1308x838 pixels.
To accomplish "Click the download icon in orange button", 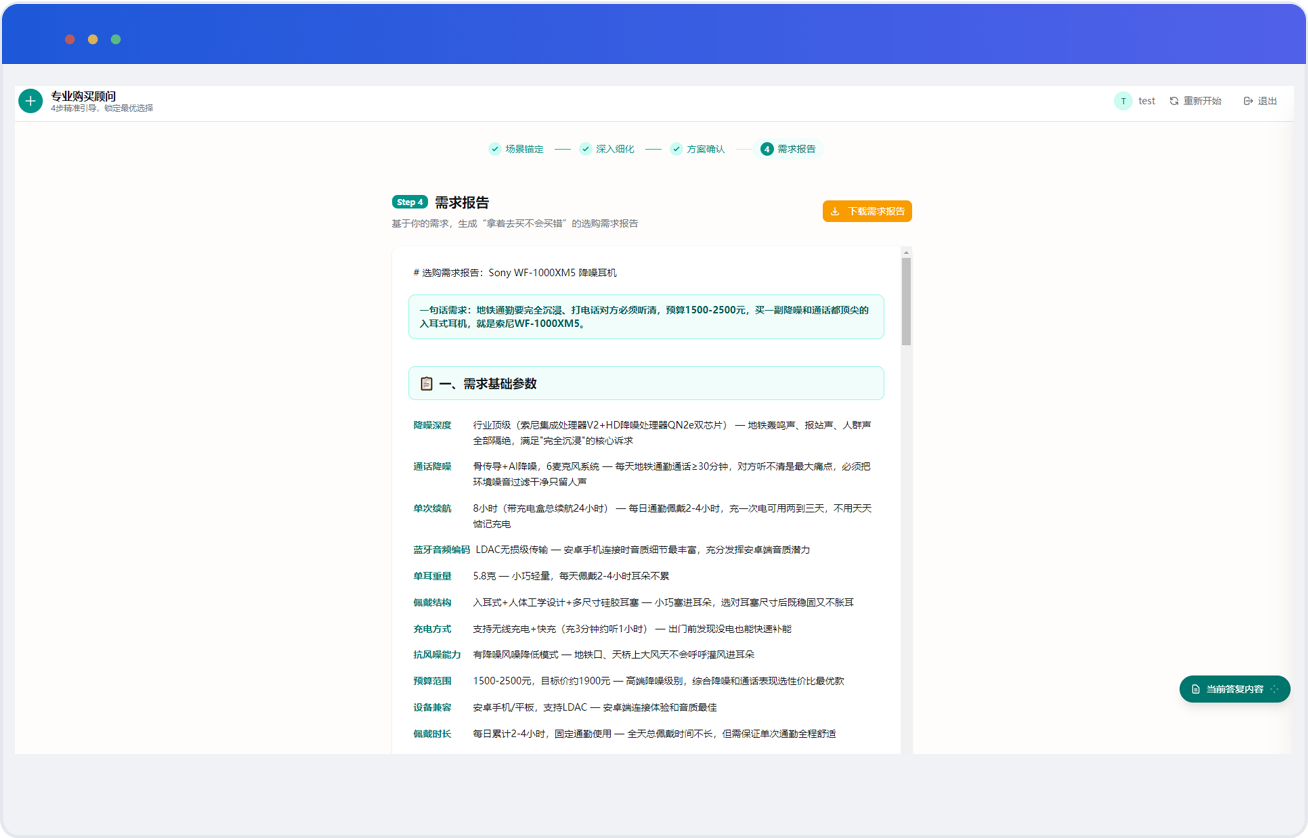I will [835, 211].
